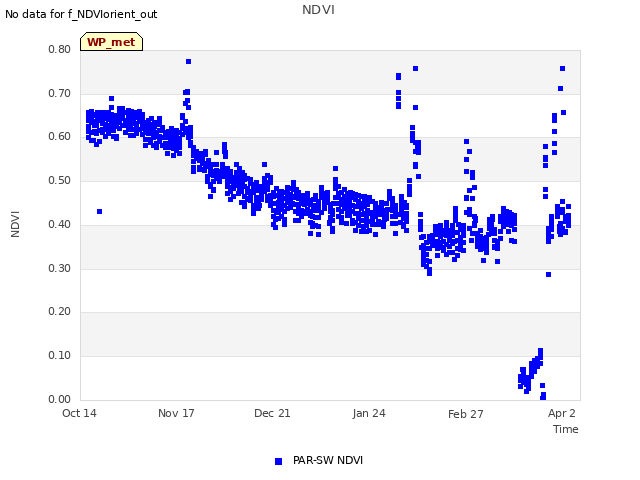The image size is (640, 480).
Task: Click the 0.80 y-axis tick label
Action: [x=60, y=49]
